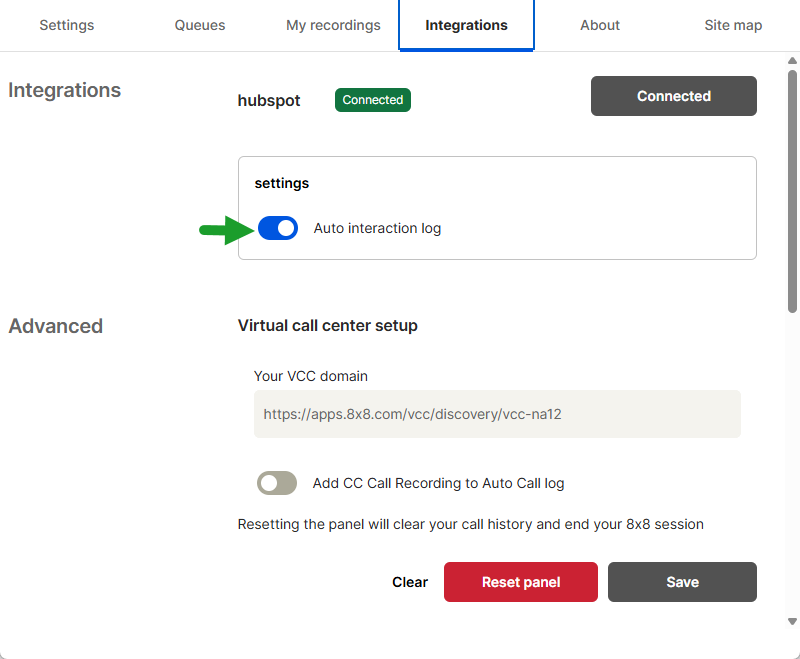The image size is (800, 659).
Task: Click the Add CC Call Recording label
Action: point(438,483)
